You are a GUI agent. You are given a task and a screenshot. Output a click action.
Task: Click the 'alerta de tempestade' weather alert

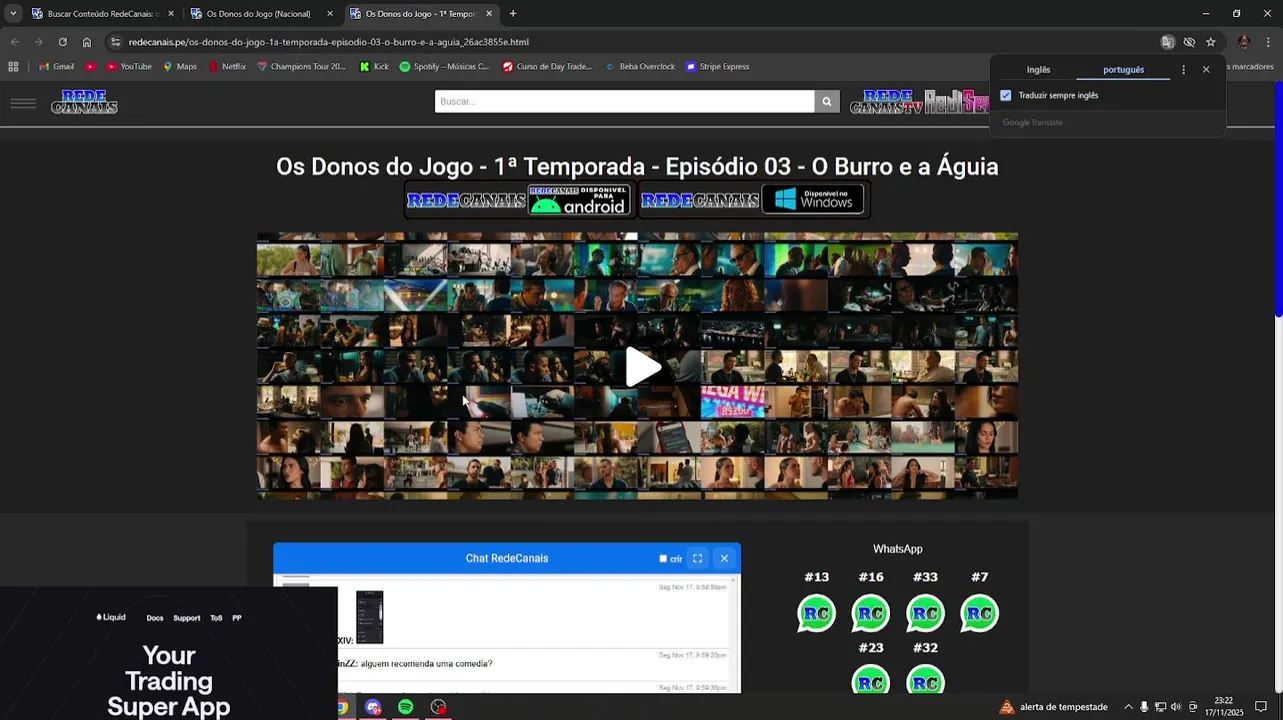tap(1054, 707)
